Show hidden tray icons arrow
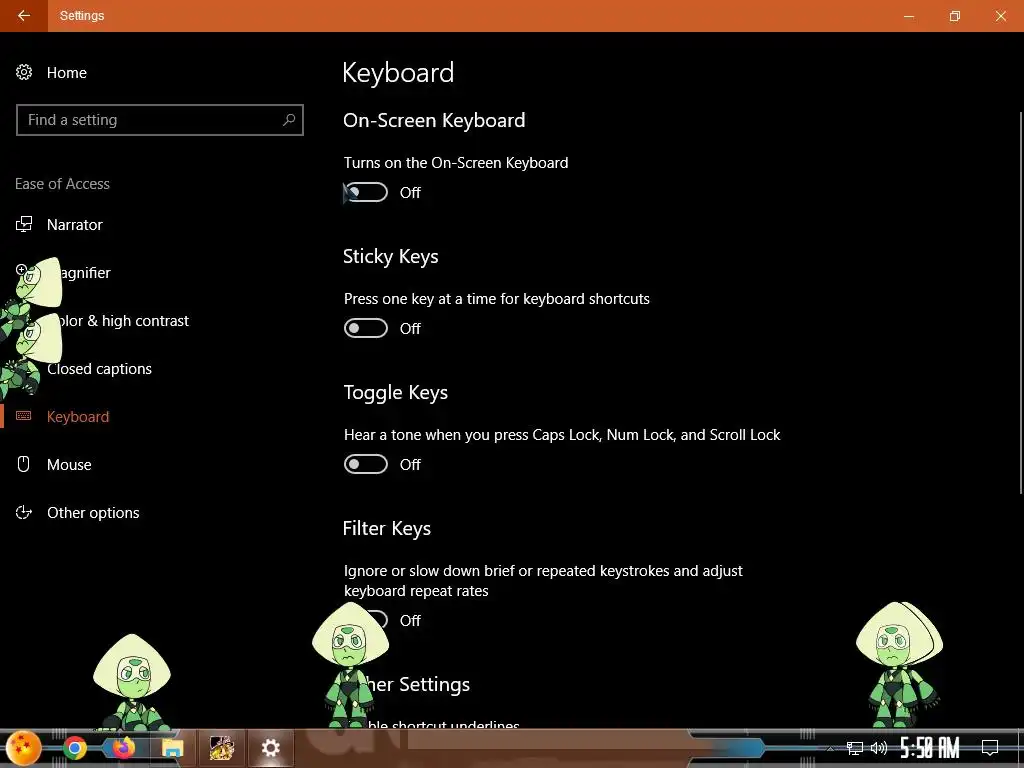Screen dimensions: 1024x768 tap(831, 748)
